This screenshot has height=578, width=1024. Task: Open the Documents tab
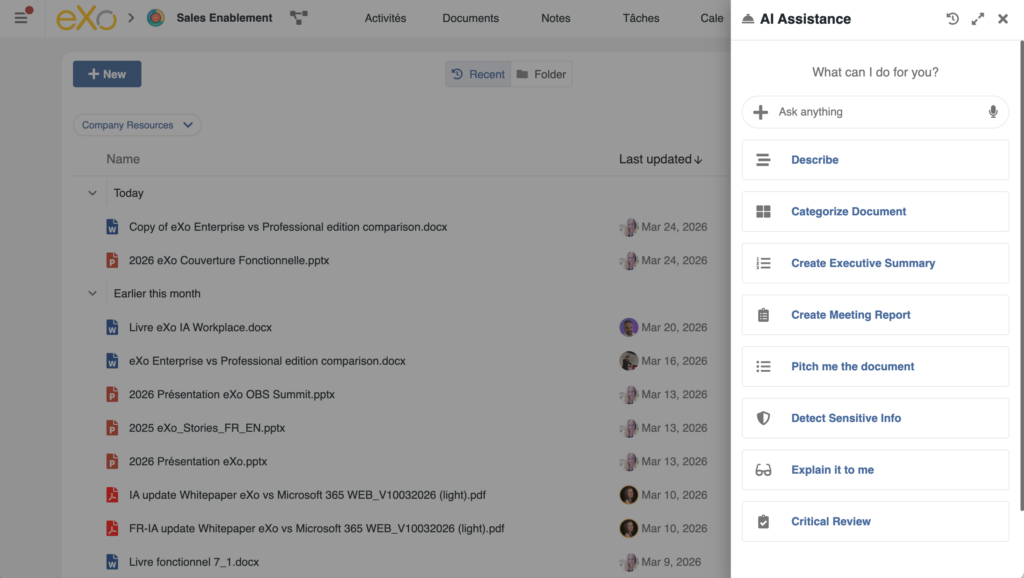tap(470, 18)
